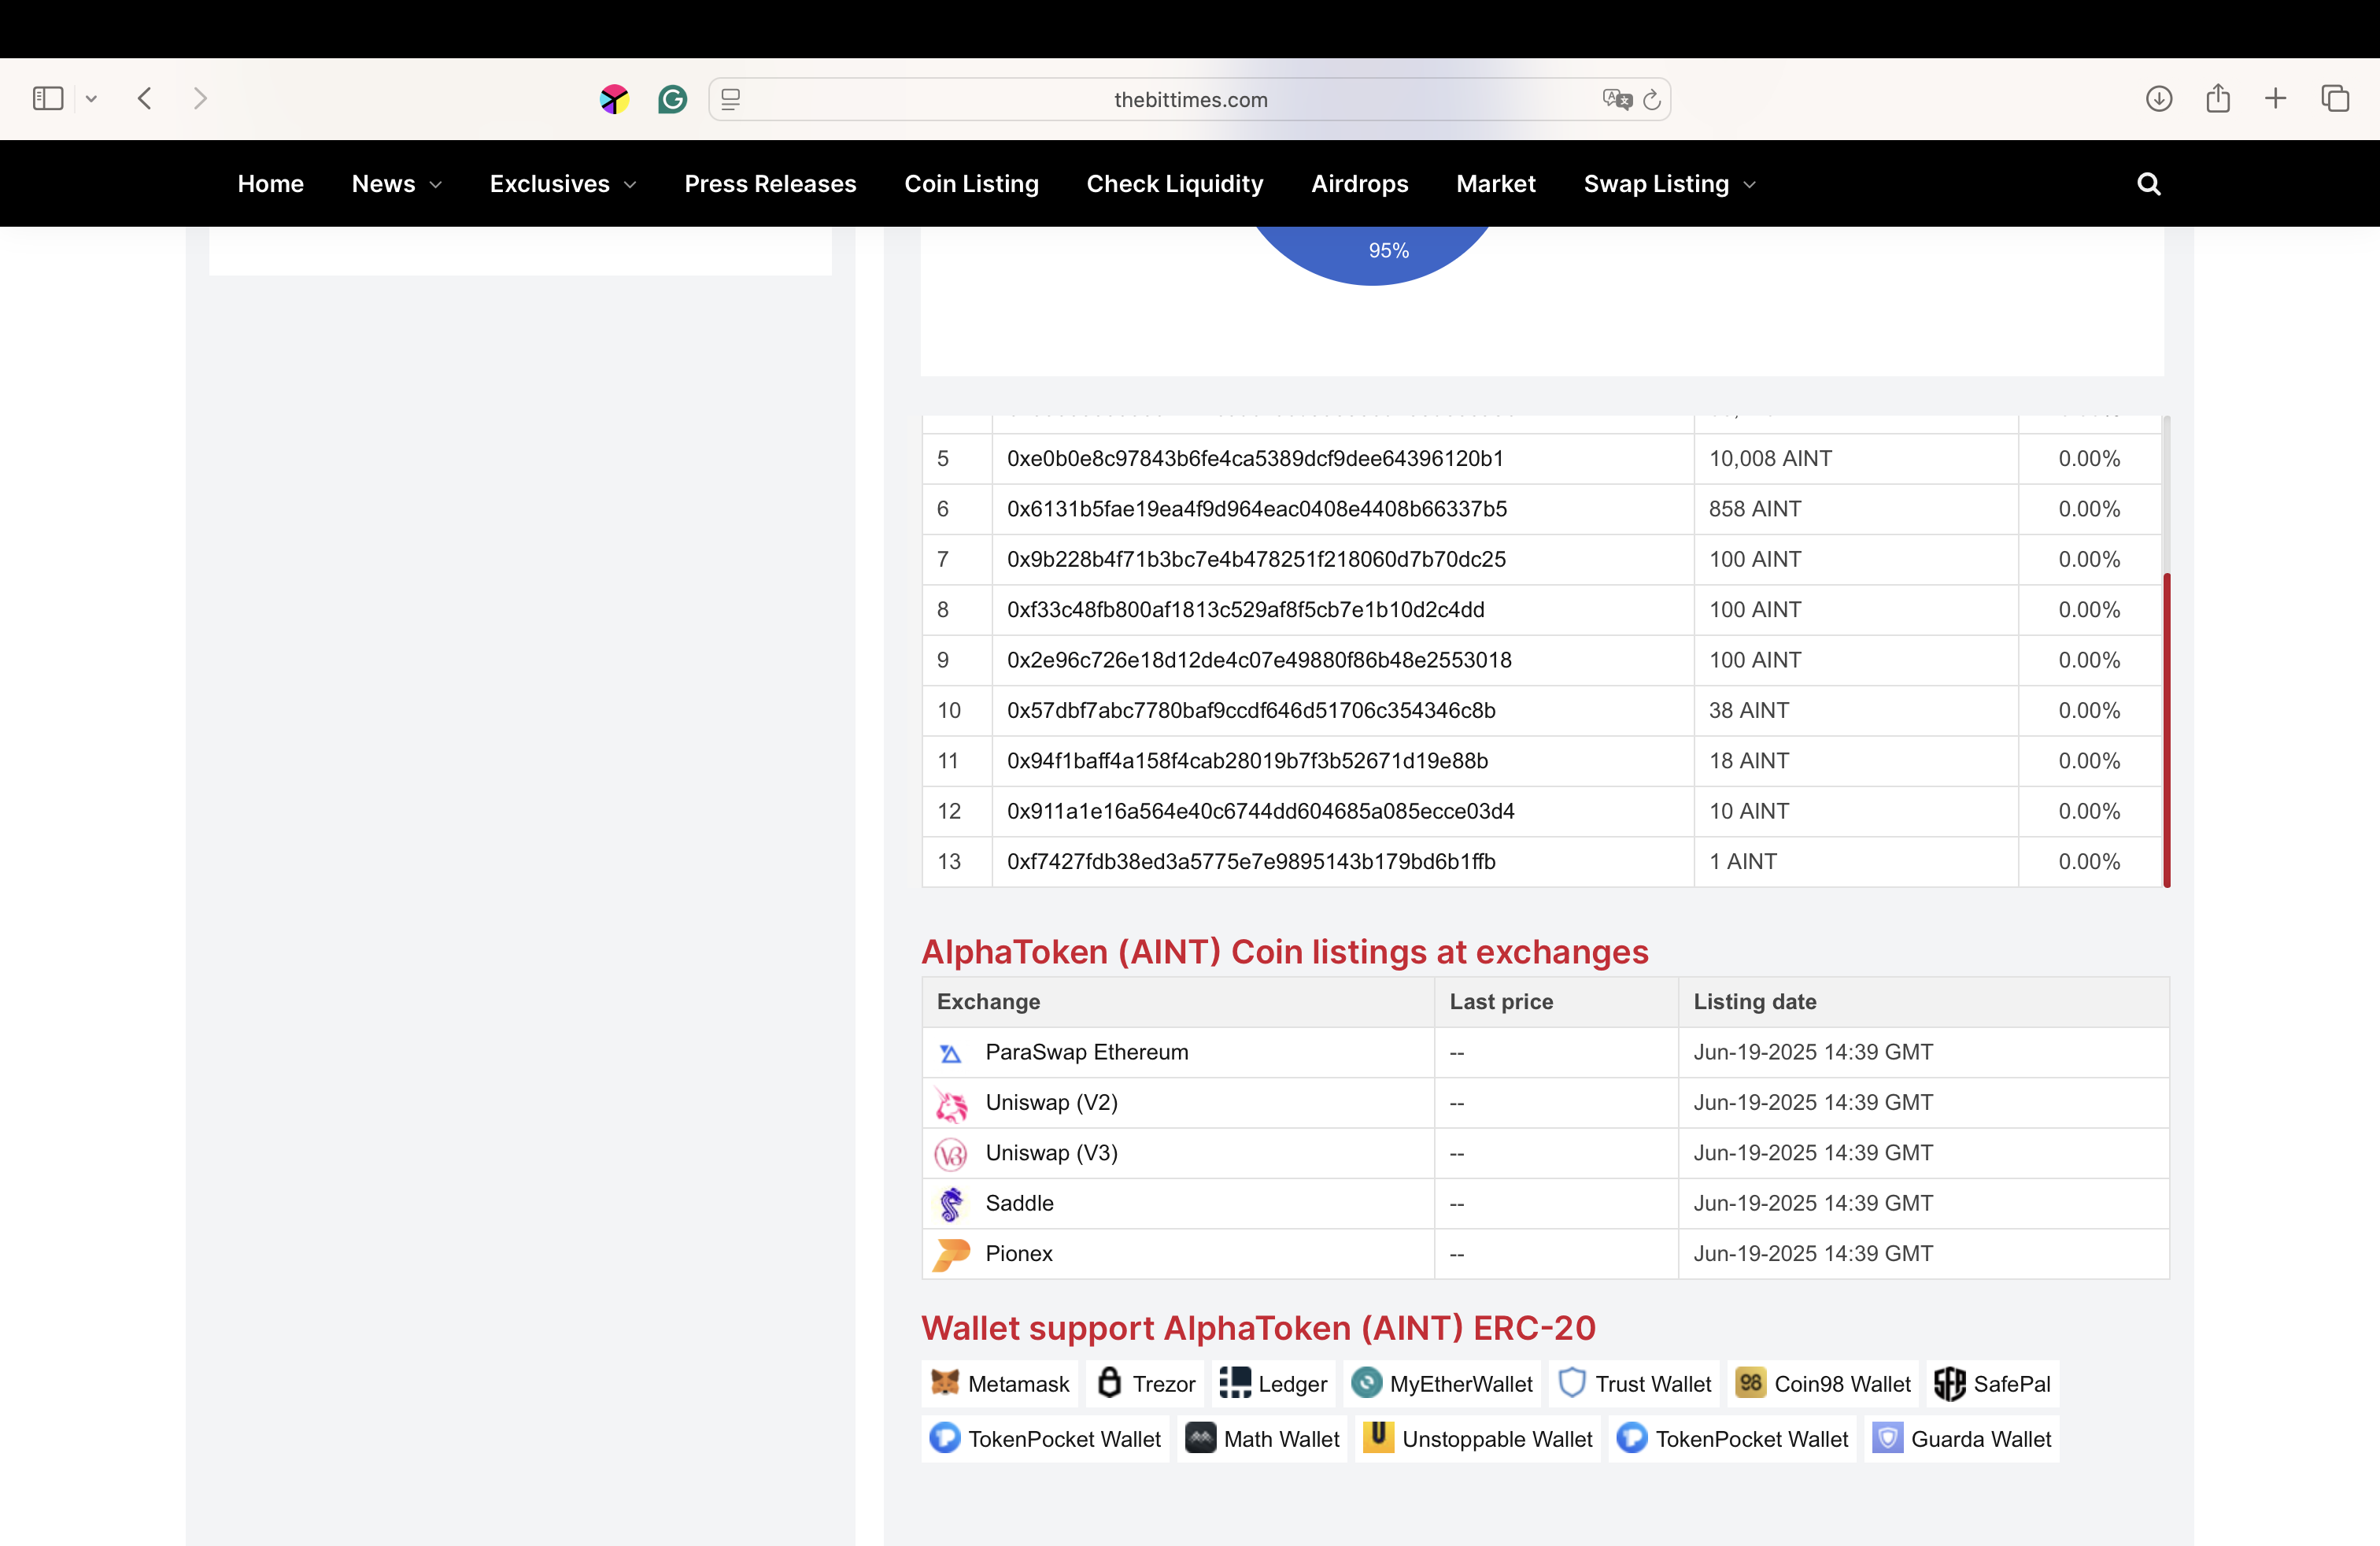This screenshot has width=2380, height=1546.
Task: Select holder address 0x2e96c726e18d12de4c07e49880f86b48e2553018
Action: (1259, 660)
